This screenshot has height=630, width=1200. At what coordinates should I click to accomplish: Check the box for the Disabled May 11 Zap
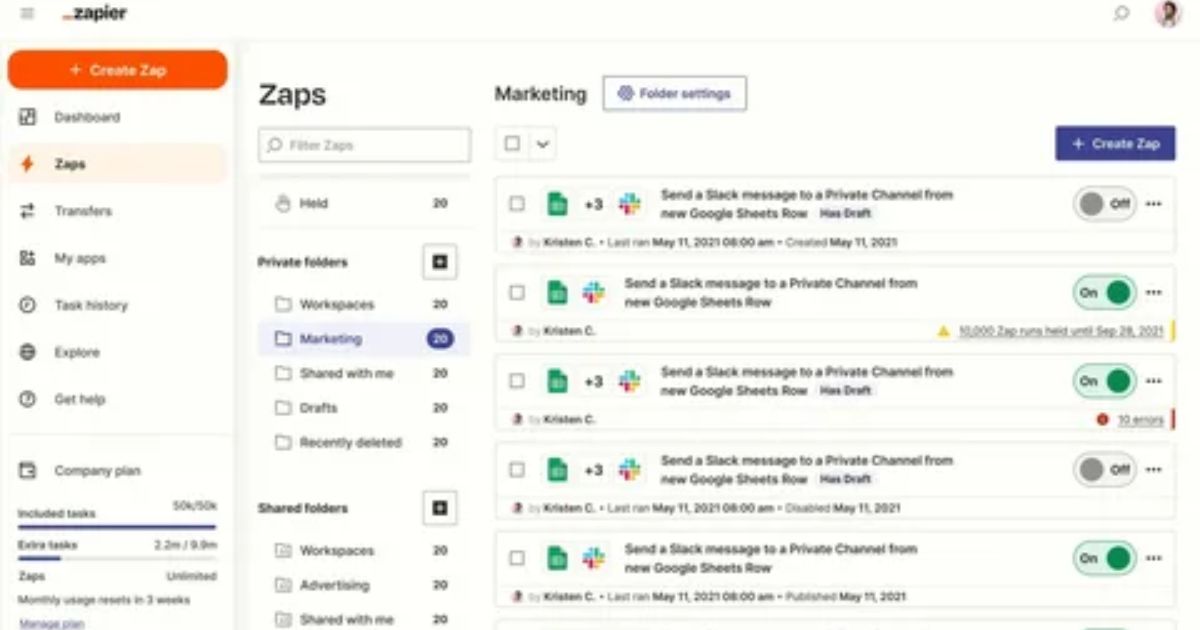click(x=517, y=469)
